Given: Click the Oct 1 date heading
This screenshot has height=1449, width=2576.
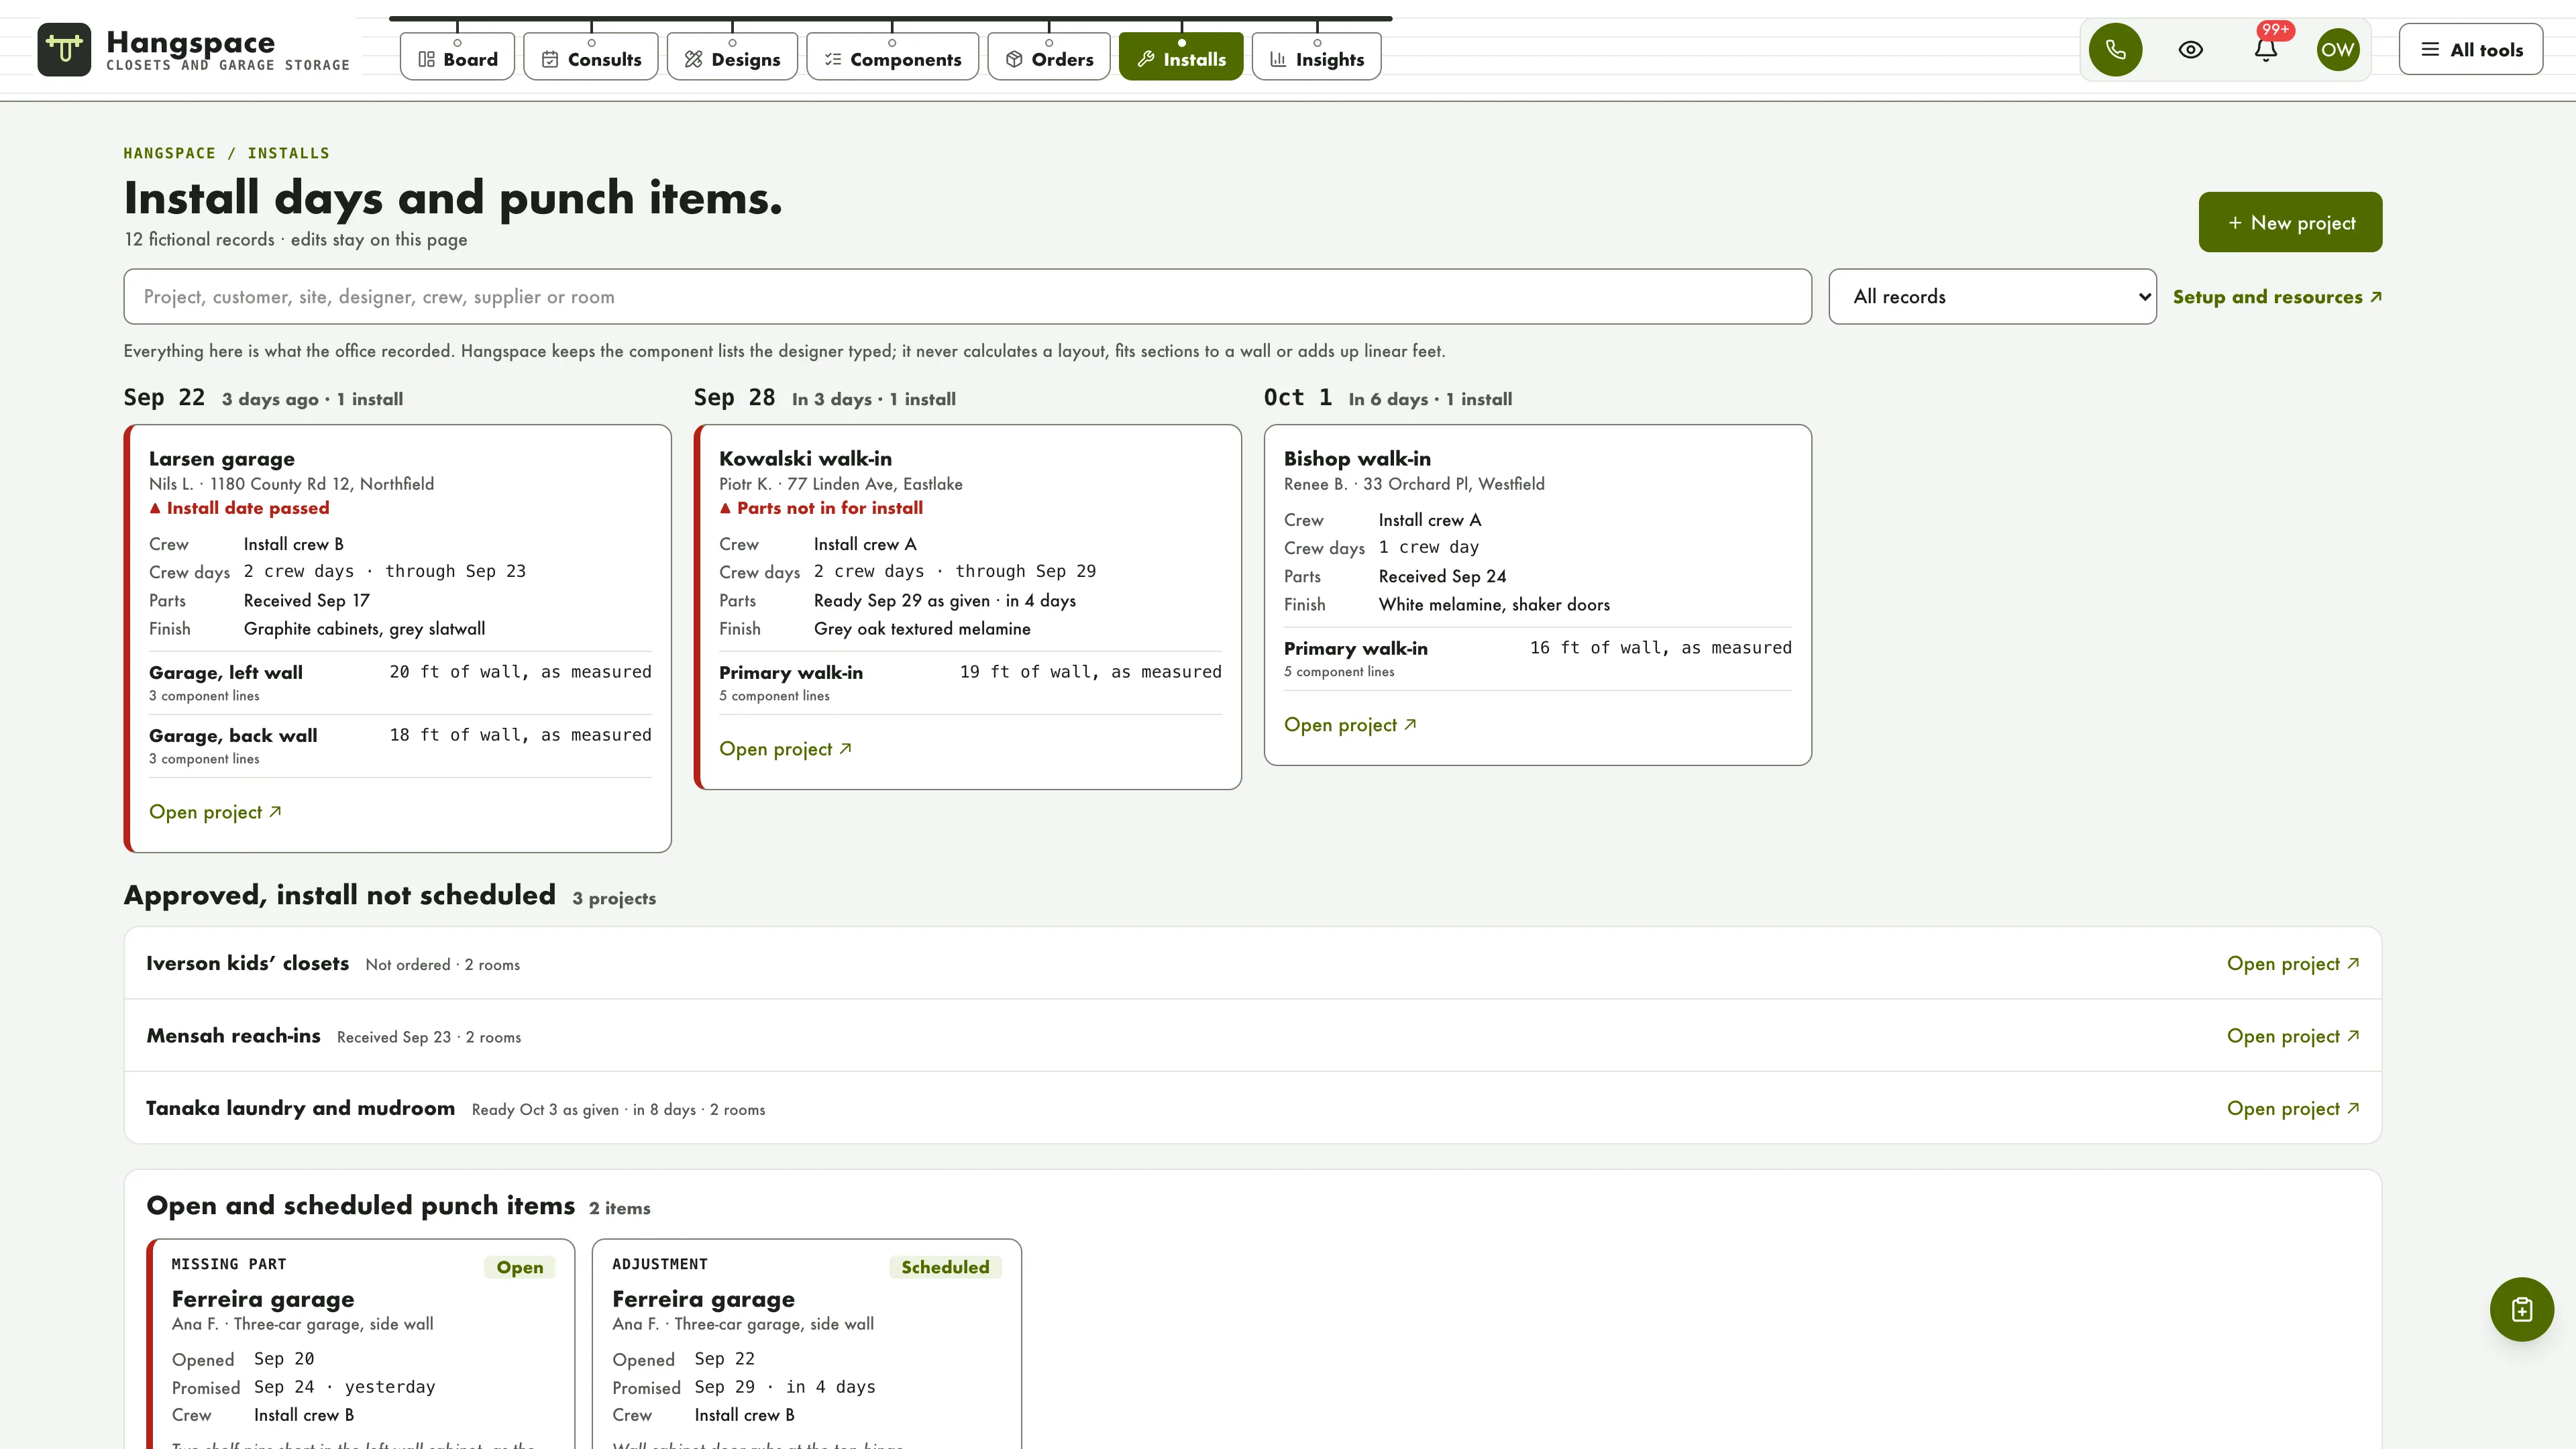Looking at the screenshot, I should pyautogui.click(x=1298, y=398).
